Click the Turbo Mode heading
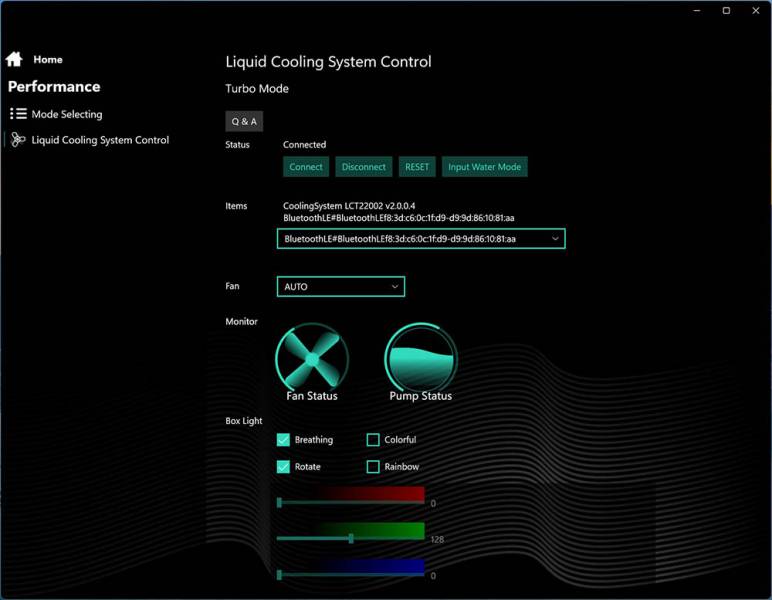This screenshot has width=772, height=600. [x=257, y=89]
